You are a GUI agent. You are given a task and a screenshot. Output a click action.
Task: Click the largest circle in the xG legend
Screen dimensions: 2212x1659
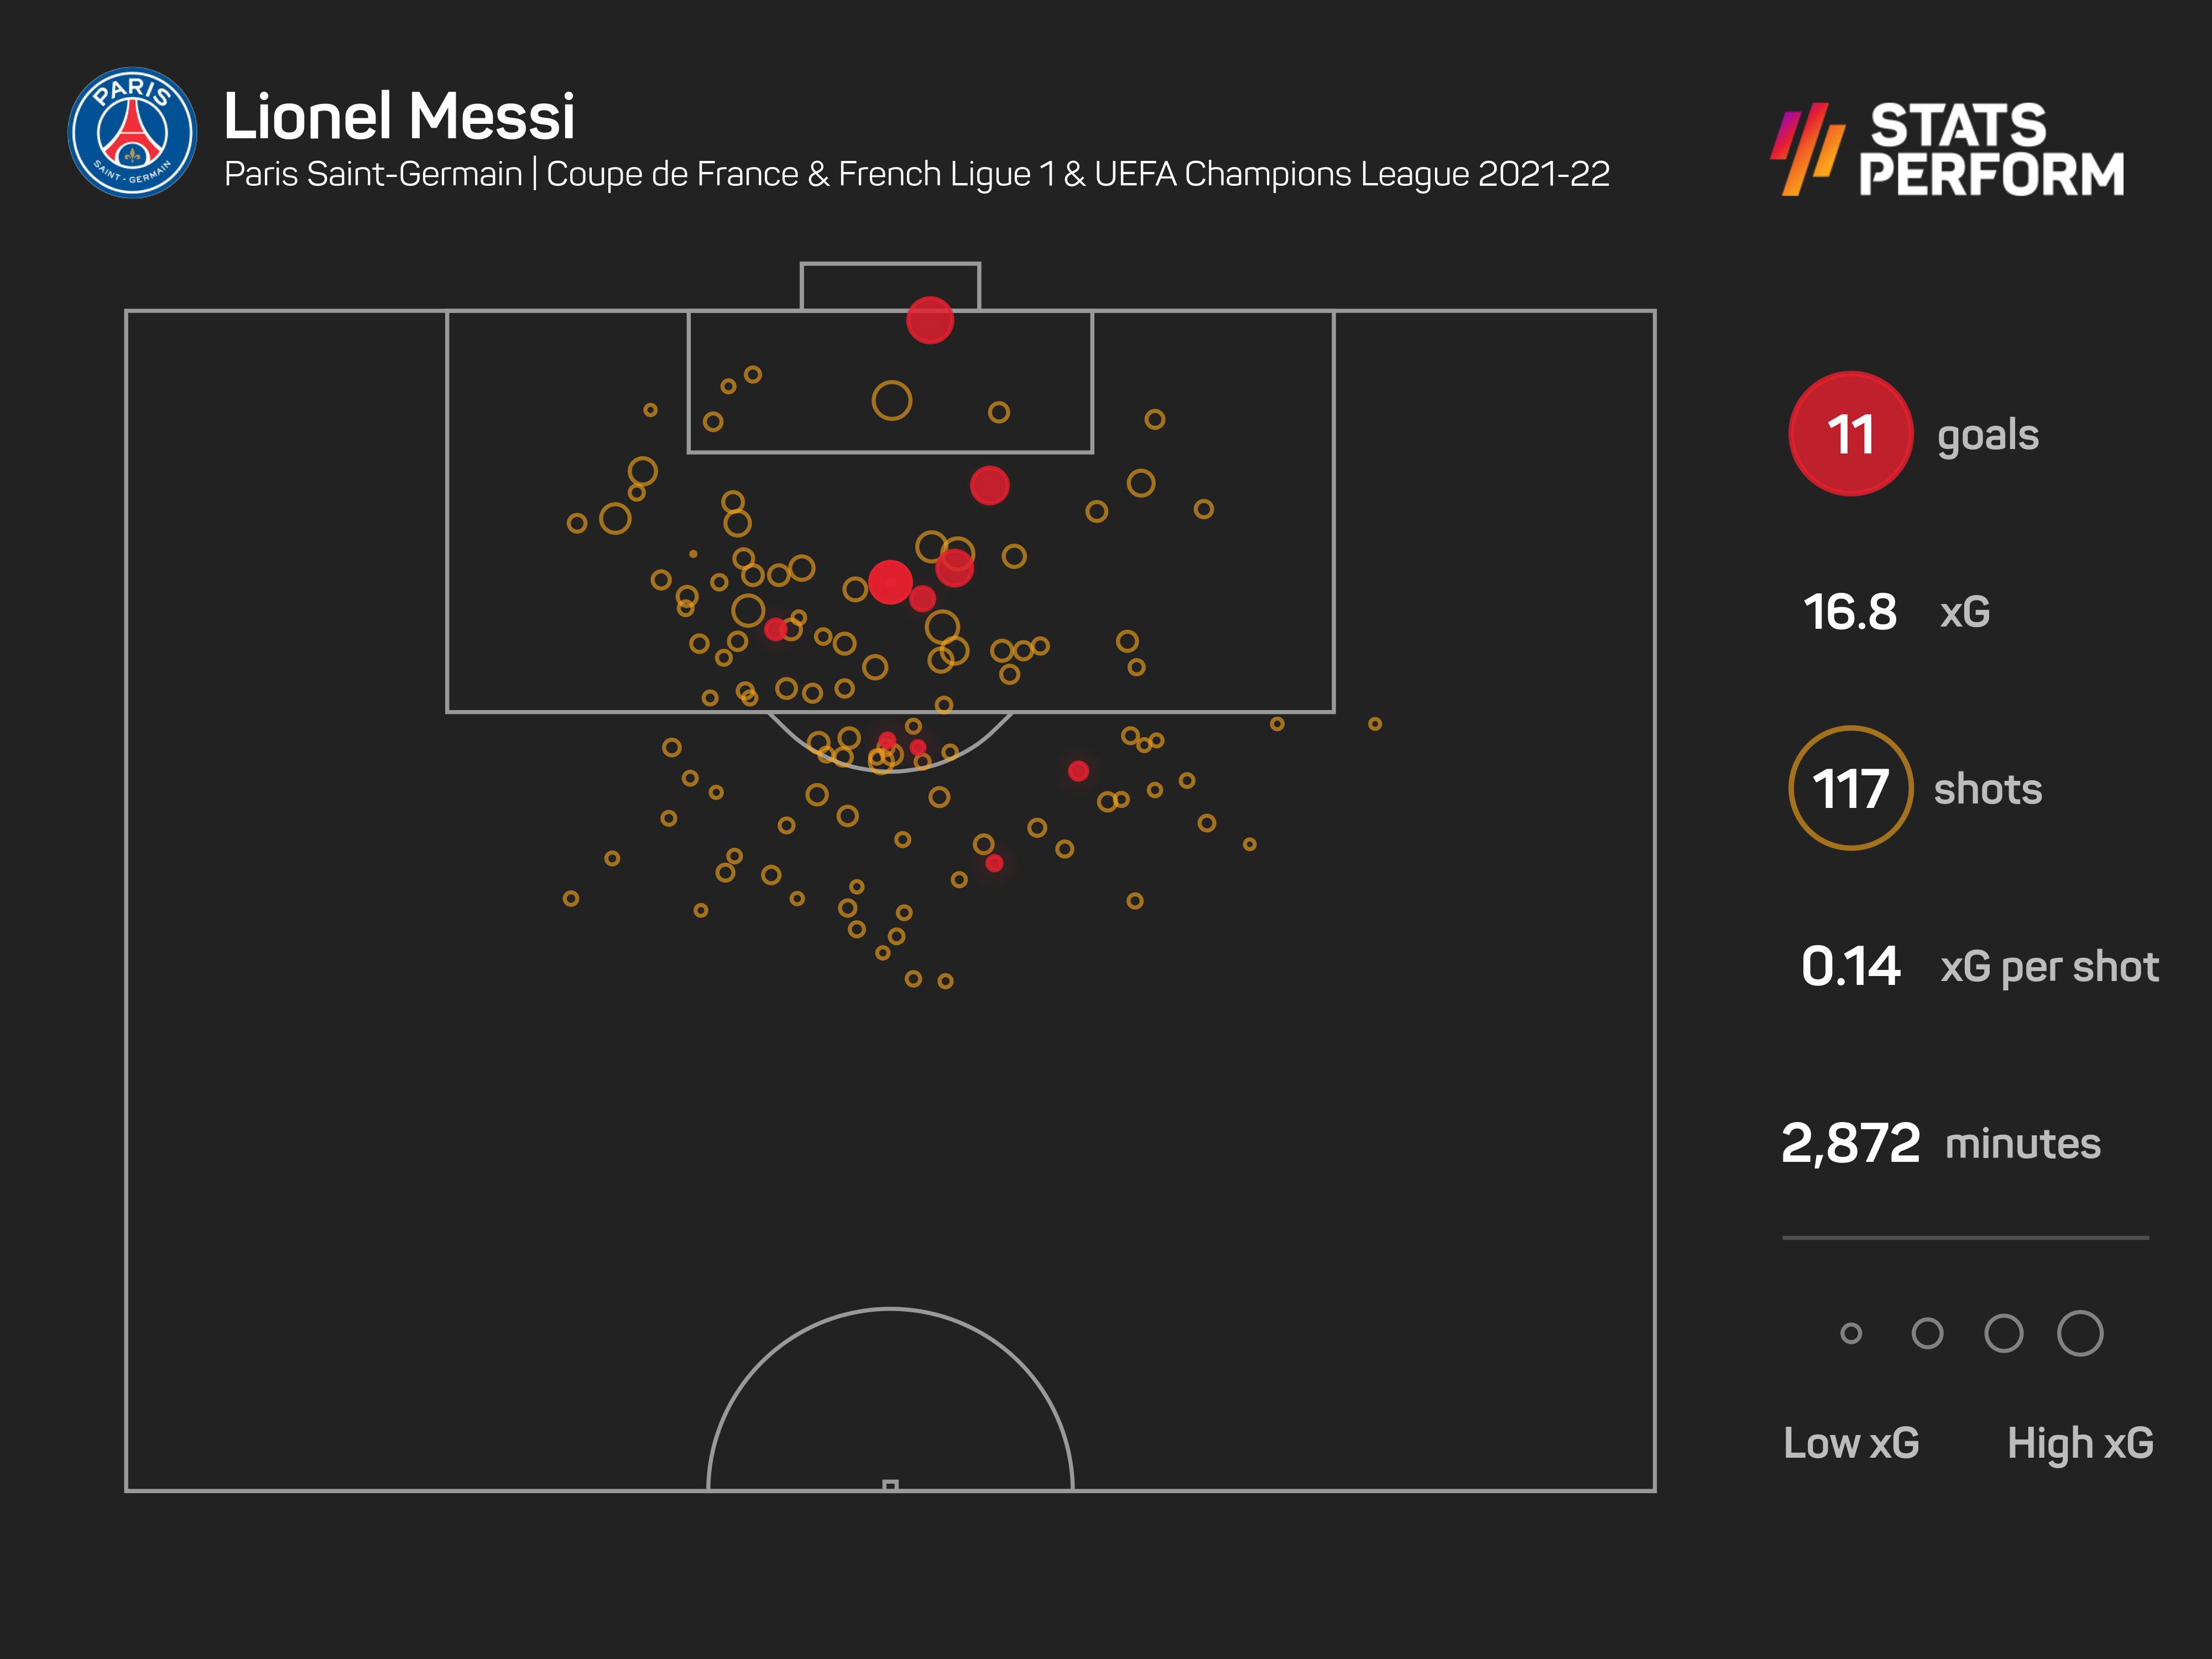pos(2080,1333)
